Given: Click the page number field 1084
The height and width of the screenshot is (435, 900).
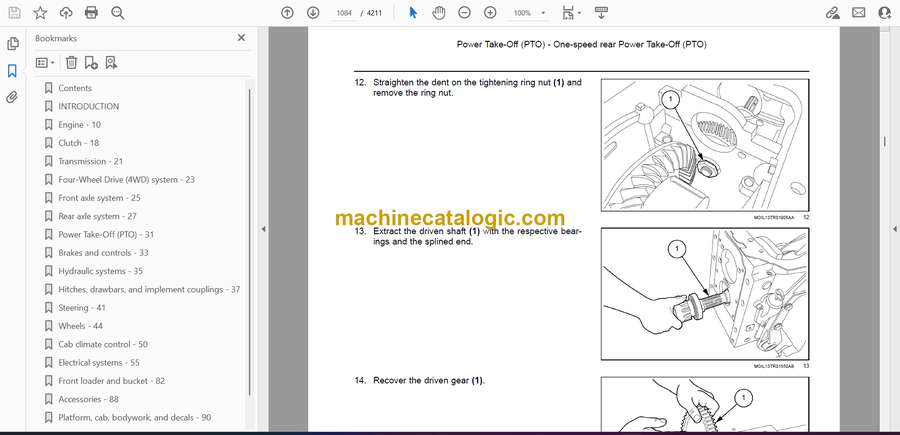Looking at the screenshot, I should coord(344,13).
